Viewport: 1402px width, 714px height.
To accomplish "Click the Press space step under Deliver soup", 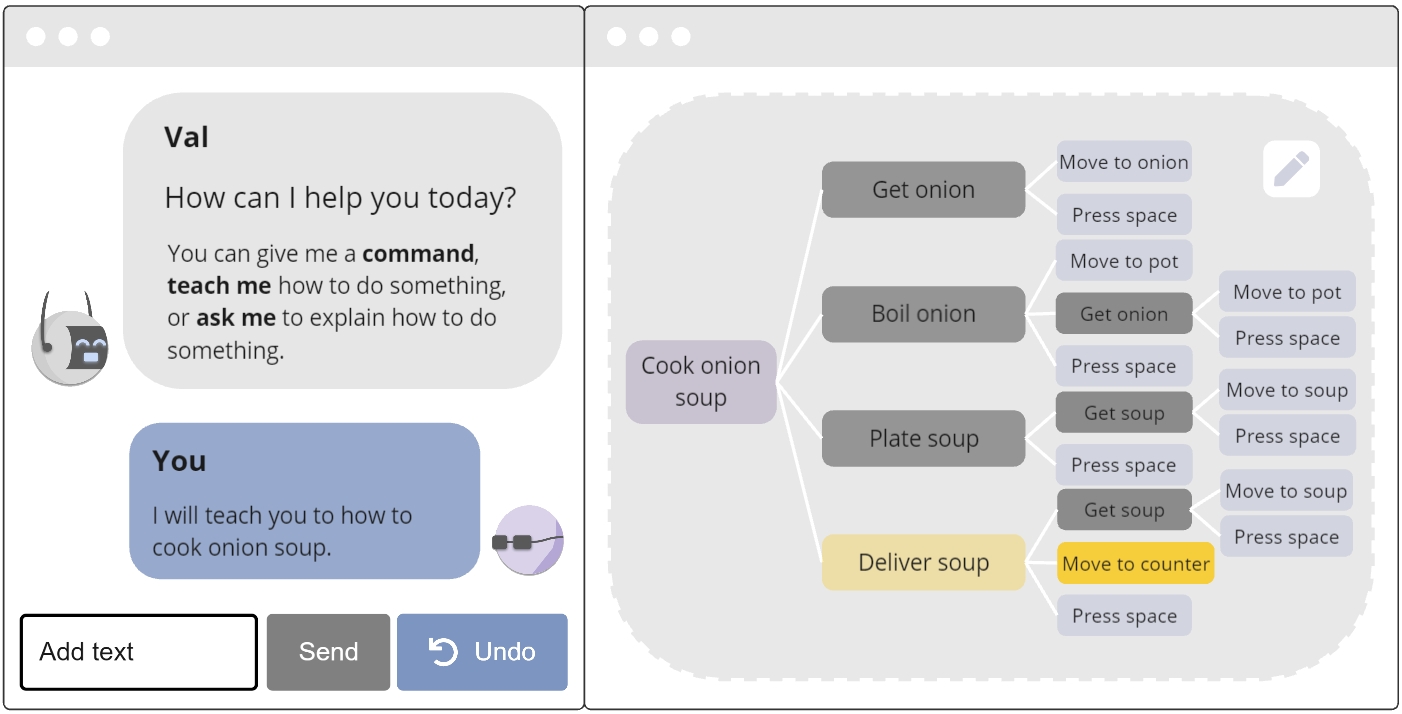I will (1124, 616).
